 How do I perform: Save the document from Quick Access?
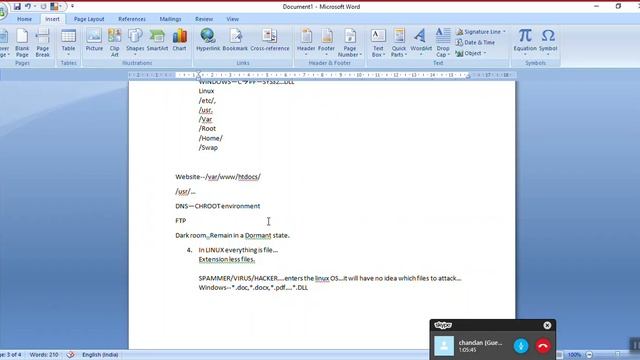[17, 7]
